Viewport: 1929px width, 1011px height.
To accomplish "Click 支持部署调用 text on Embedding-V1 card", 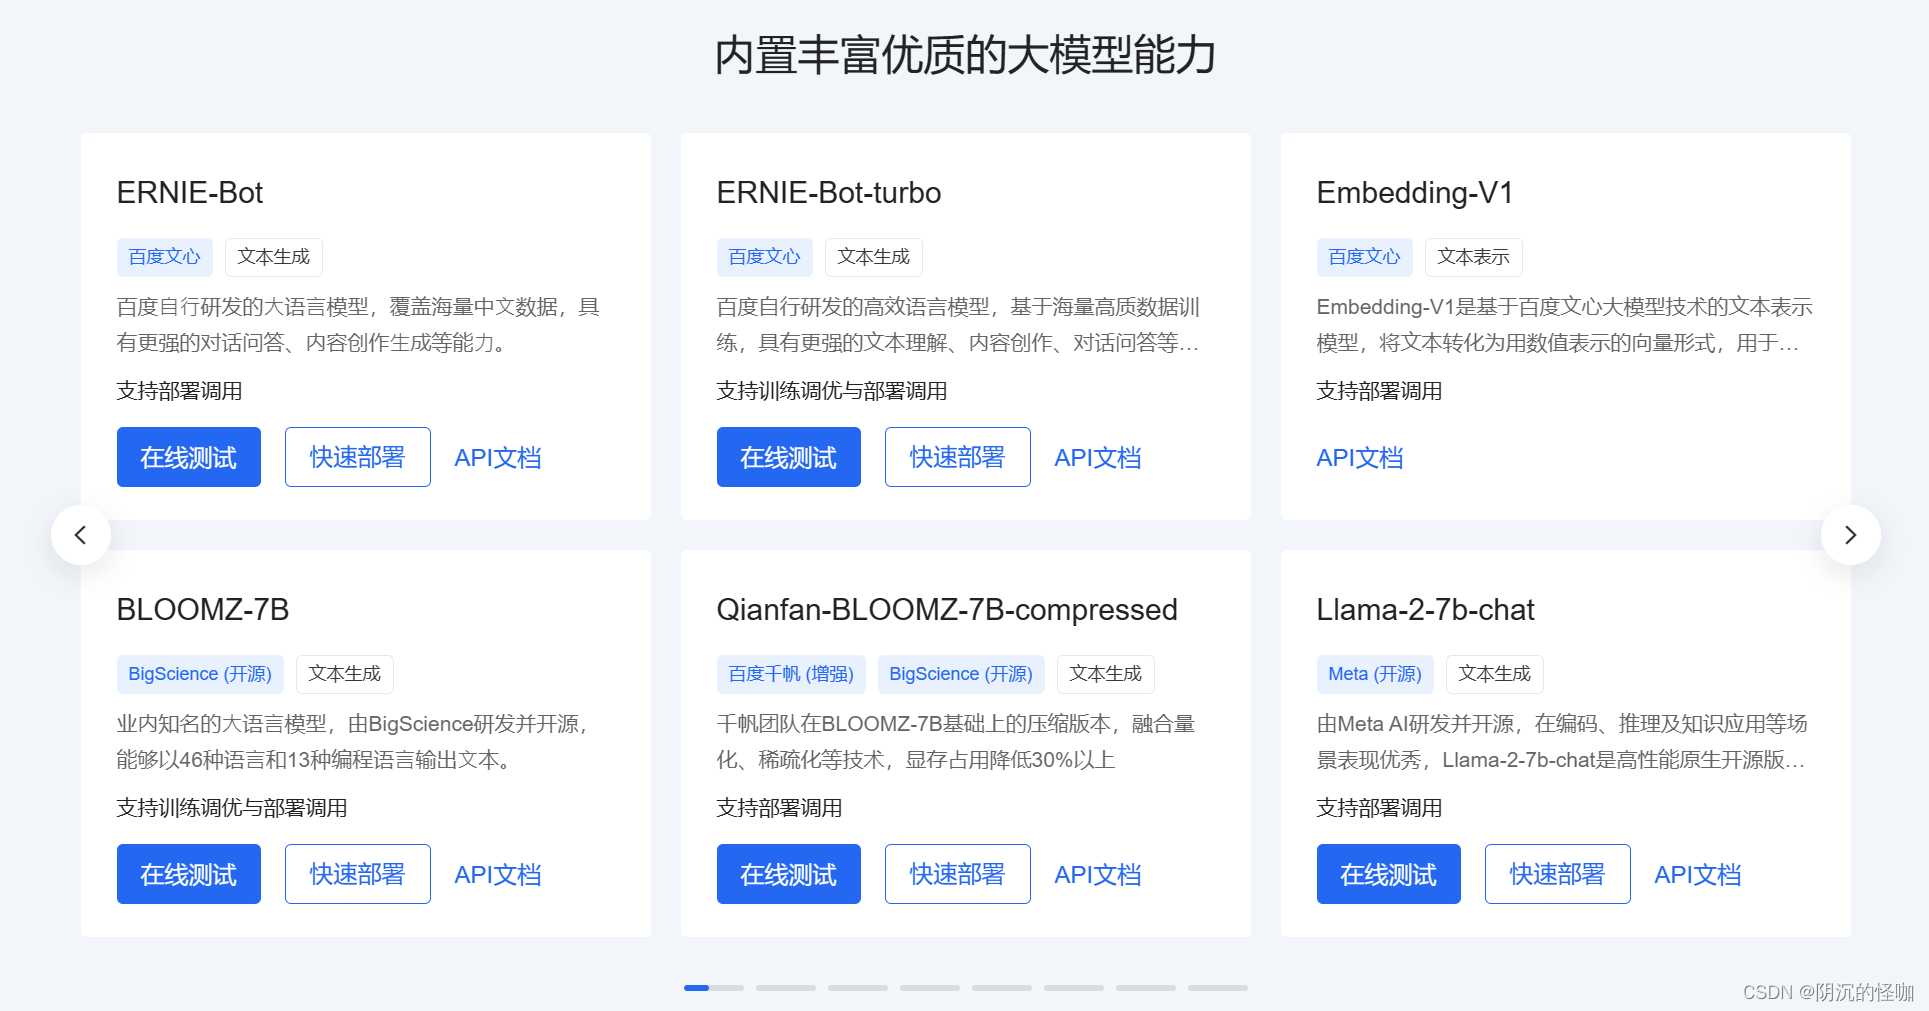I will click(1380, 391).
